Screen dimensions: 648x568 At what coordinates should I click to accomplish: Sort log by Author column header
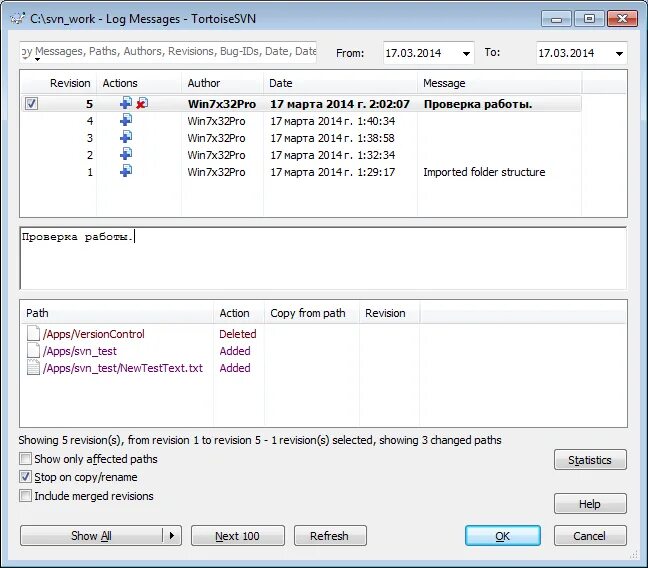pyautogui.click(x=222, y=83)
